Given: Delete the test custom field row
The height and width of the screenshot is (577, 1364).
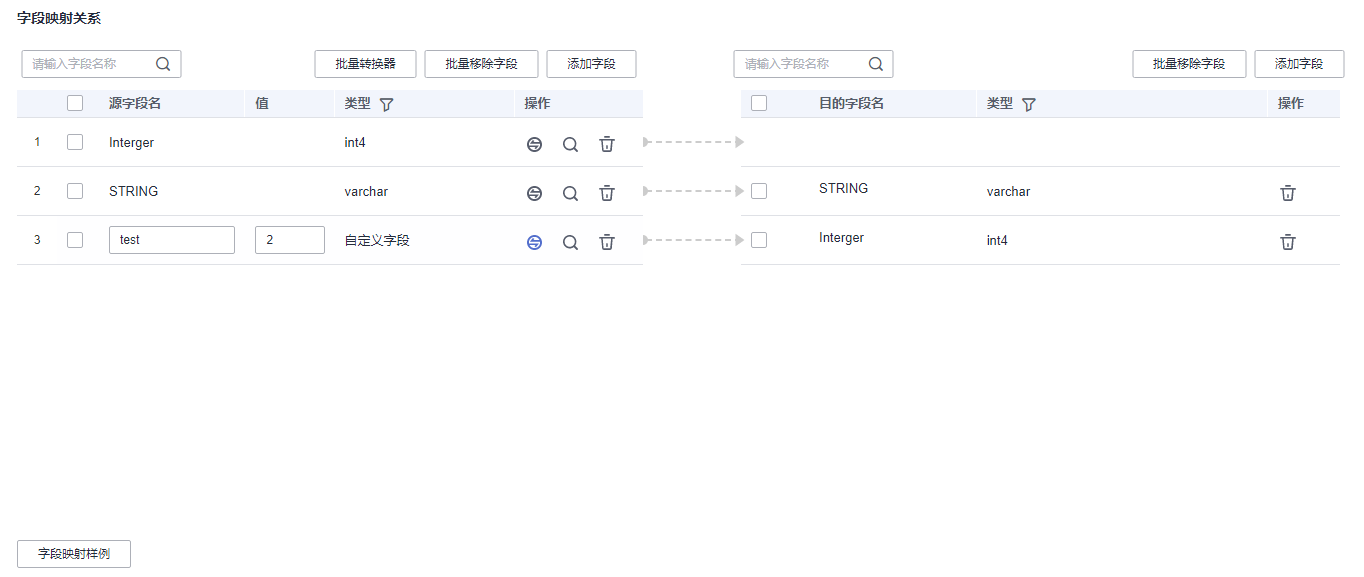Looking at the screenshot, I should (x=607, y=241).
